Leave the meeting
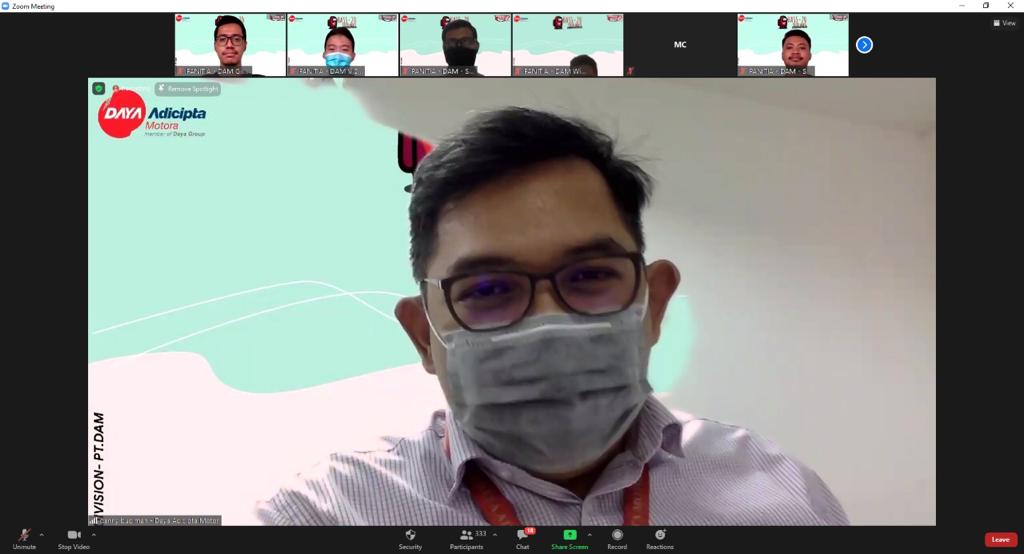Screen dimensions: 1024x554 pyautogui.click(x=1000, y=540)
